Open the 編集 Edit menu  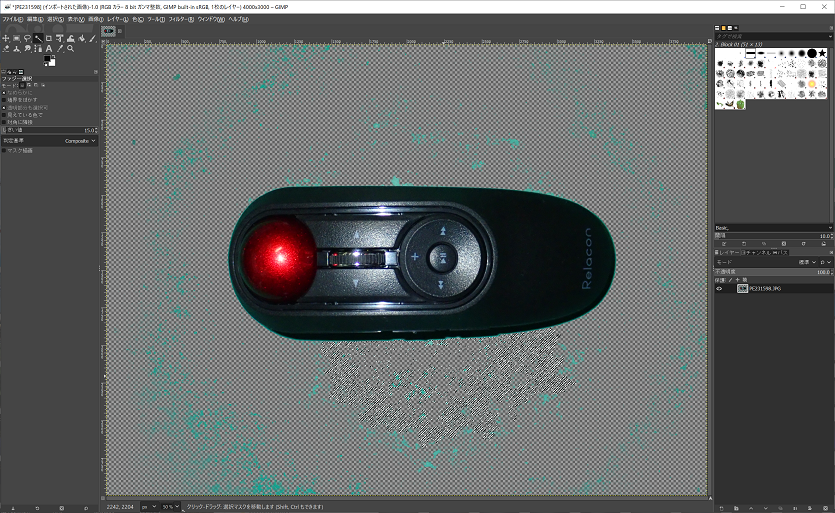point(35,19)
